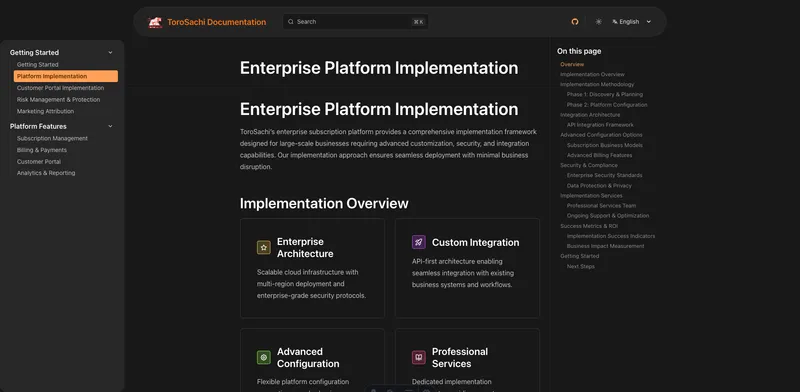Jump to Ongoing Support & Optimization
The width and height of the screenshot is (800, 392).
click(x=608, y=215)
